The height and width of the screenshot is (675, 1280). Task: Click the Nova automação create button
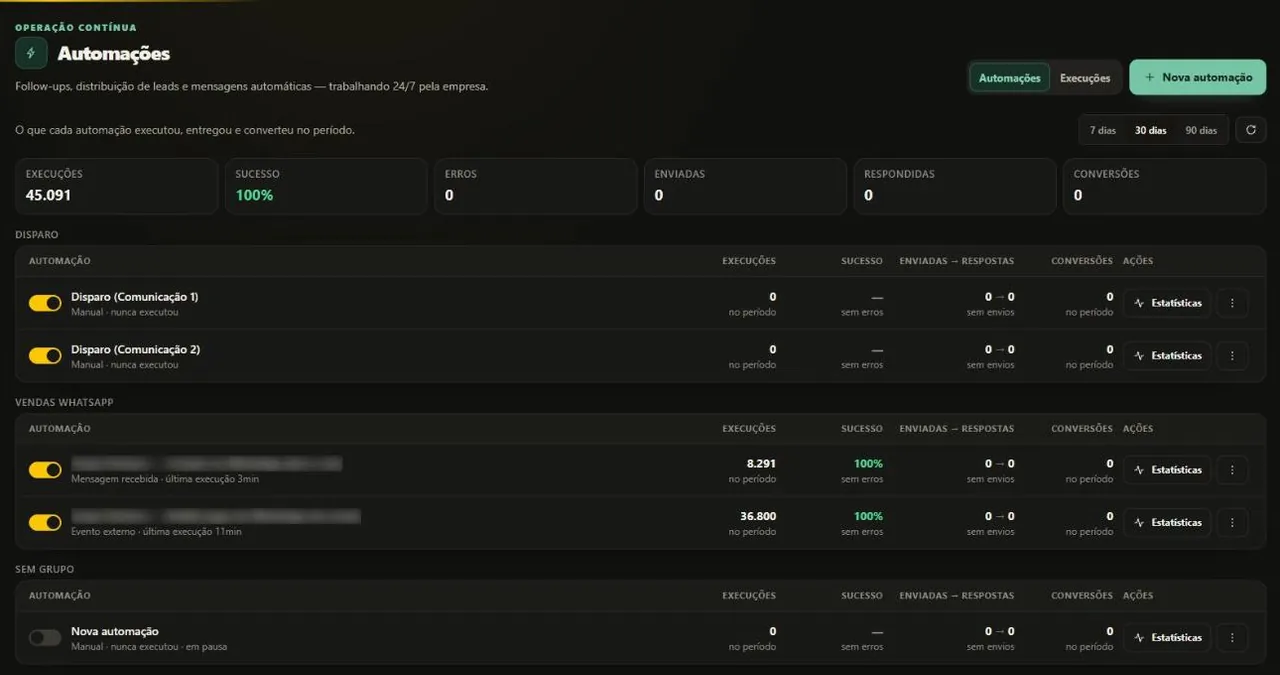1198,77
